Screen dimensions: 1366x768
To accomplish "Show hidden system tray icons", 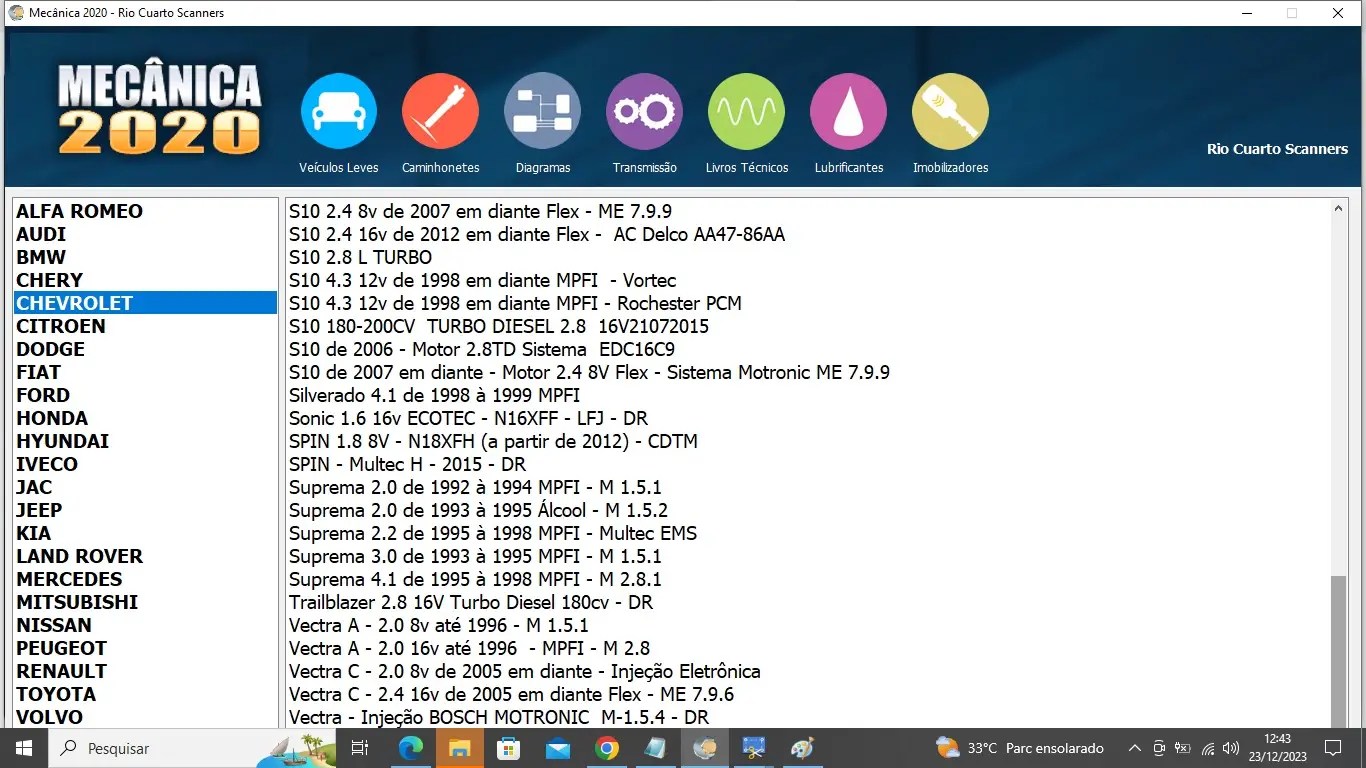I will [x=1134, y=748].
